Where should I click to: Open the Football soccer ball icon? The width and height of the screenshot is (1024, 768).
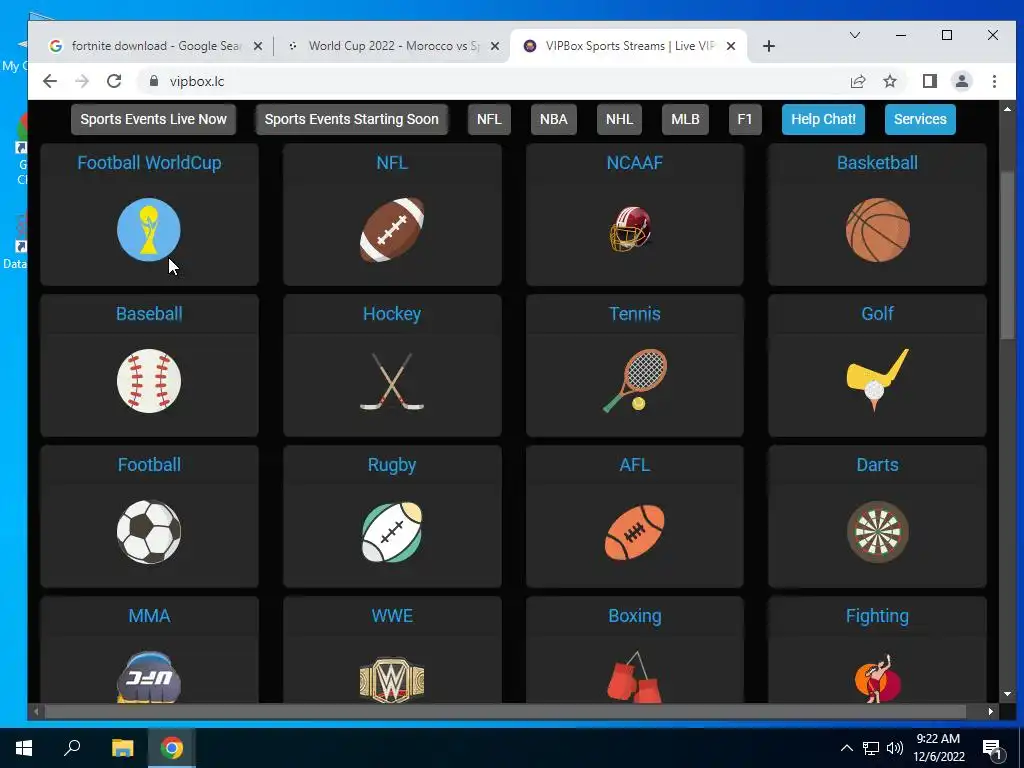[x=149, y=532]
